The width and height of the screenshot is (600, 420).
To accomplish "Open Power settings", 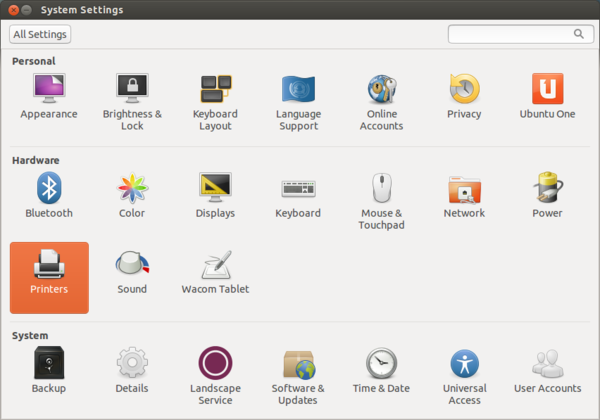I will click(x=548, y=195).
